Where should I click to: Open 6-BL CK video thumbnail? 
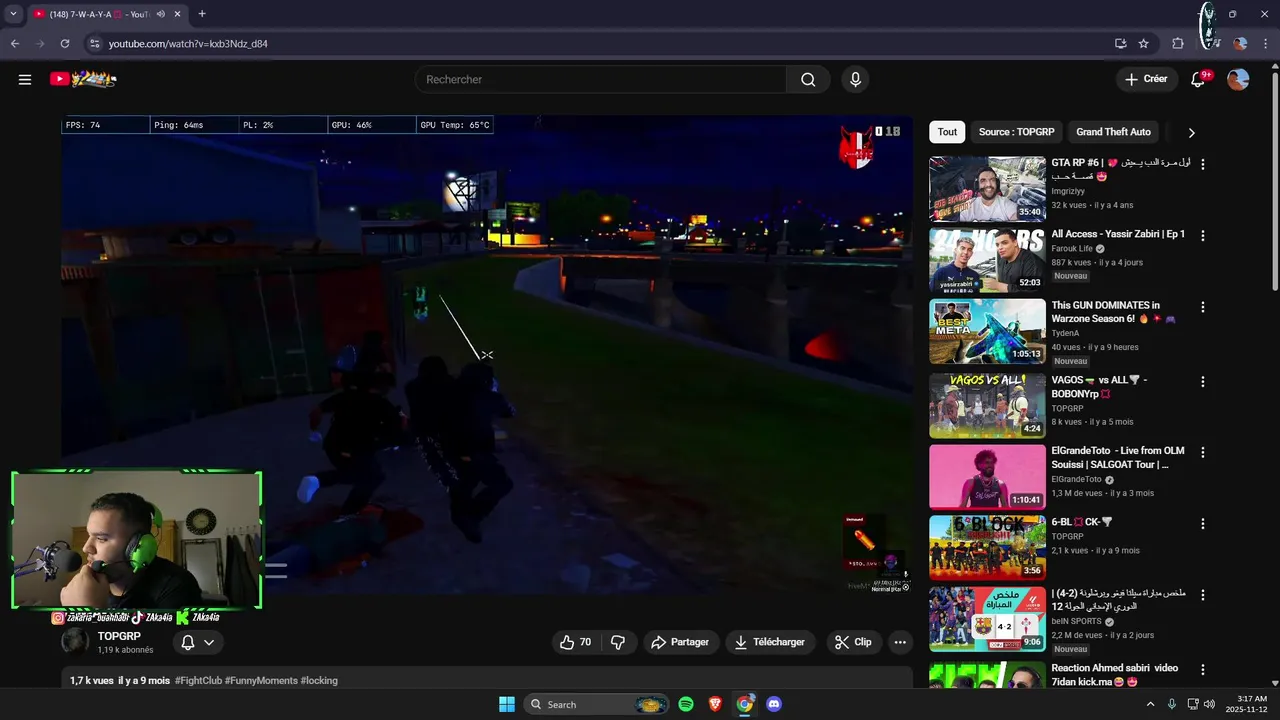click(987, 548)
